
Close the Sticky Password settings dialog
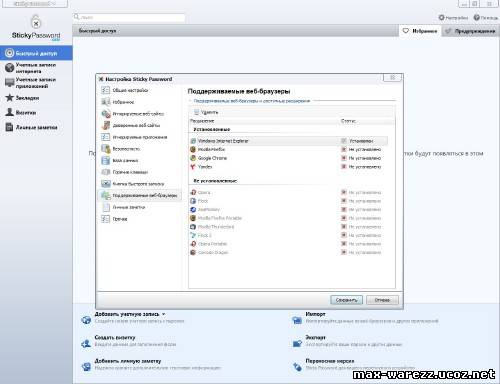(x=392, y=78)
